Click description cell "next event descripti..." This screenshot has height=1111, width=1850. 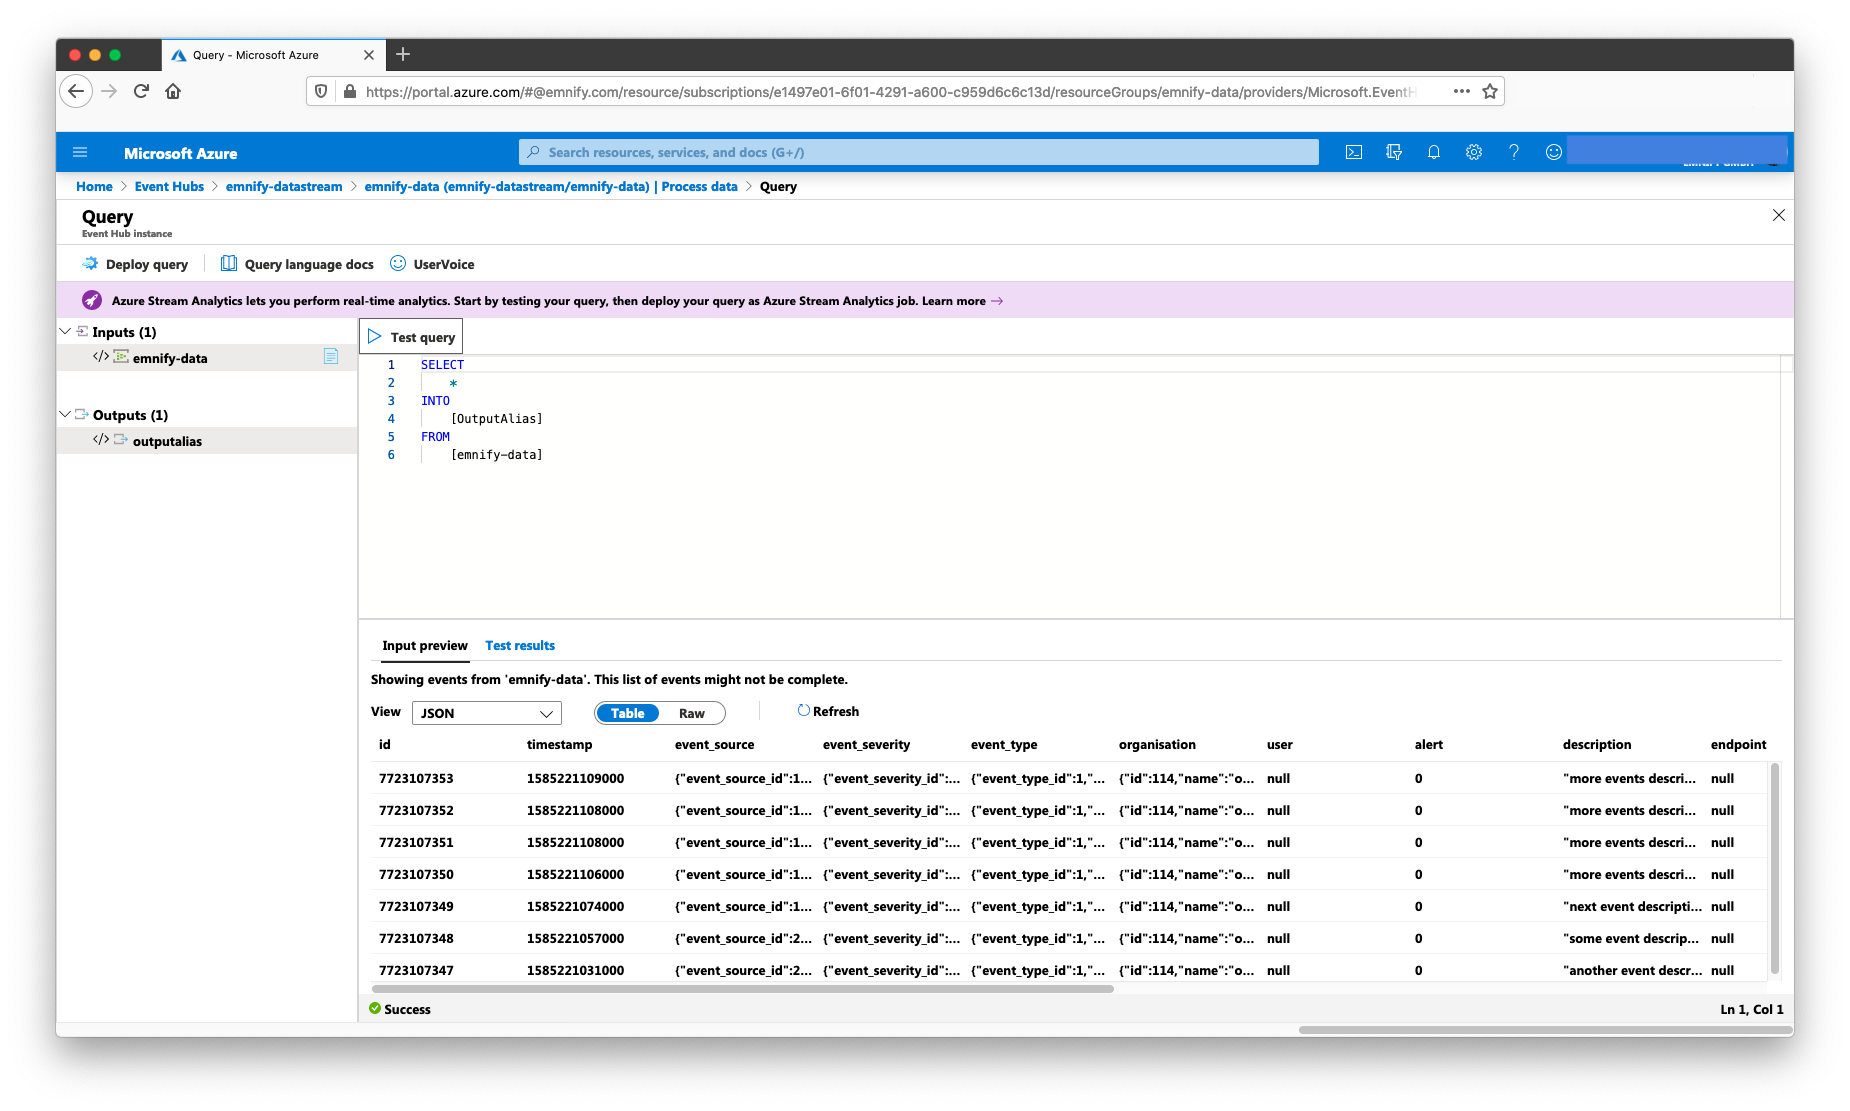tap(1632, 906)
